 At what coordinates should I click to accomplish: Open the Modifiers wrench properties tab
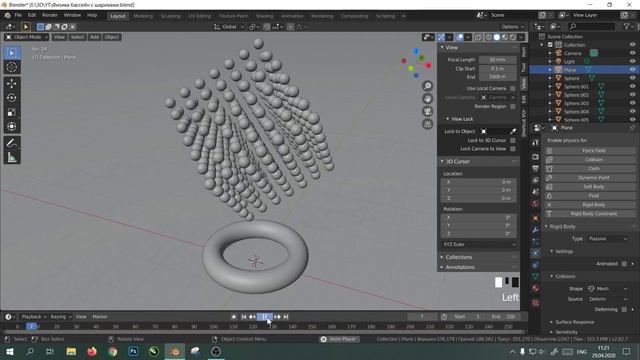pos(536,230)
